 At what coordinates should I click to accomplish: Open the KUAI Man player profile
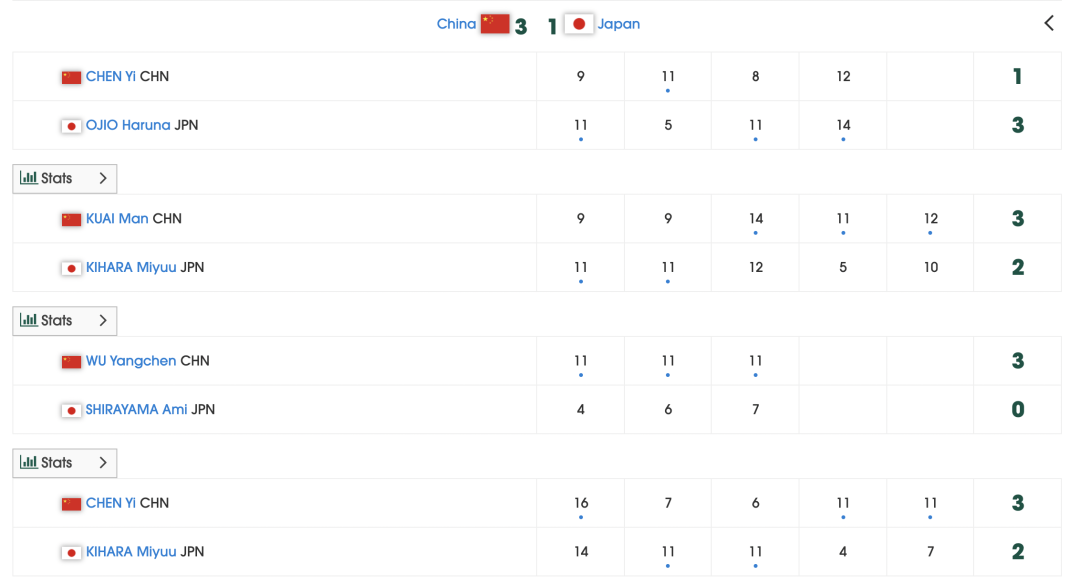(116, 218)
